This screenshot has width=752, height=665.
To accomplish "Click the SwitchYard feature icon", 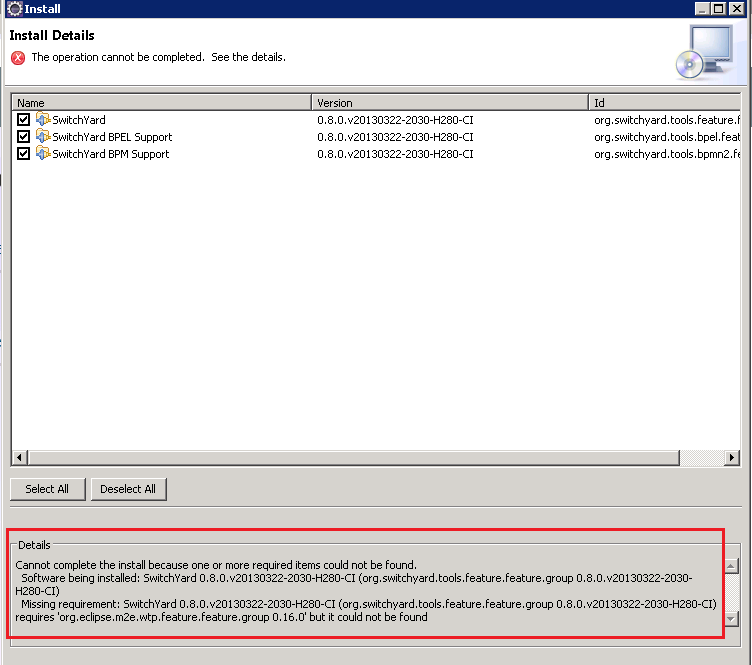I will (43, 119).
